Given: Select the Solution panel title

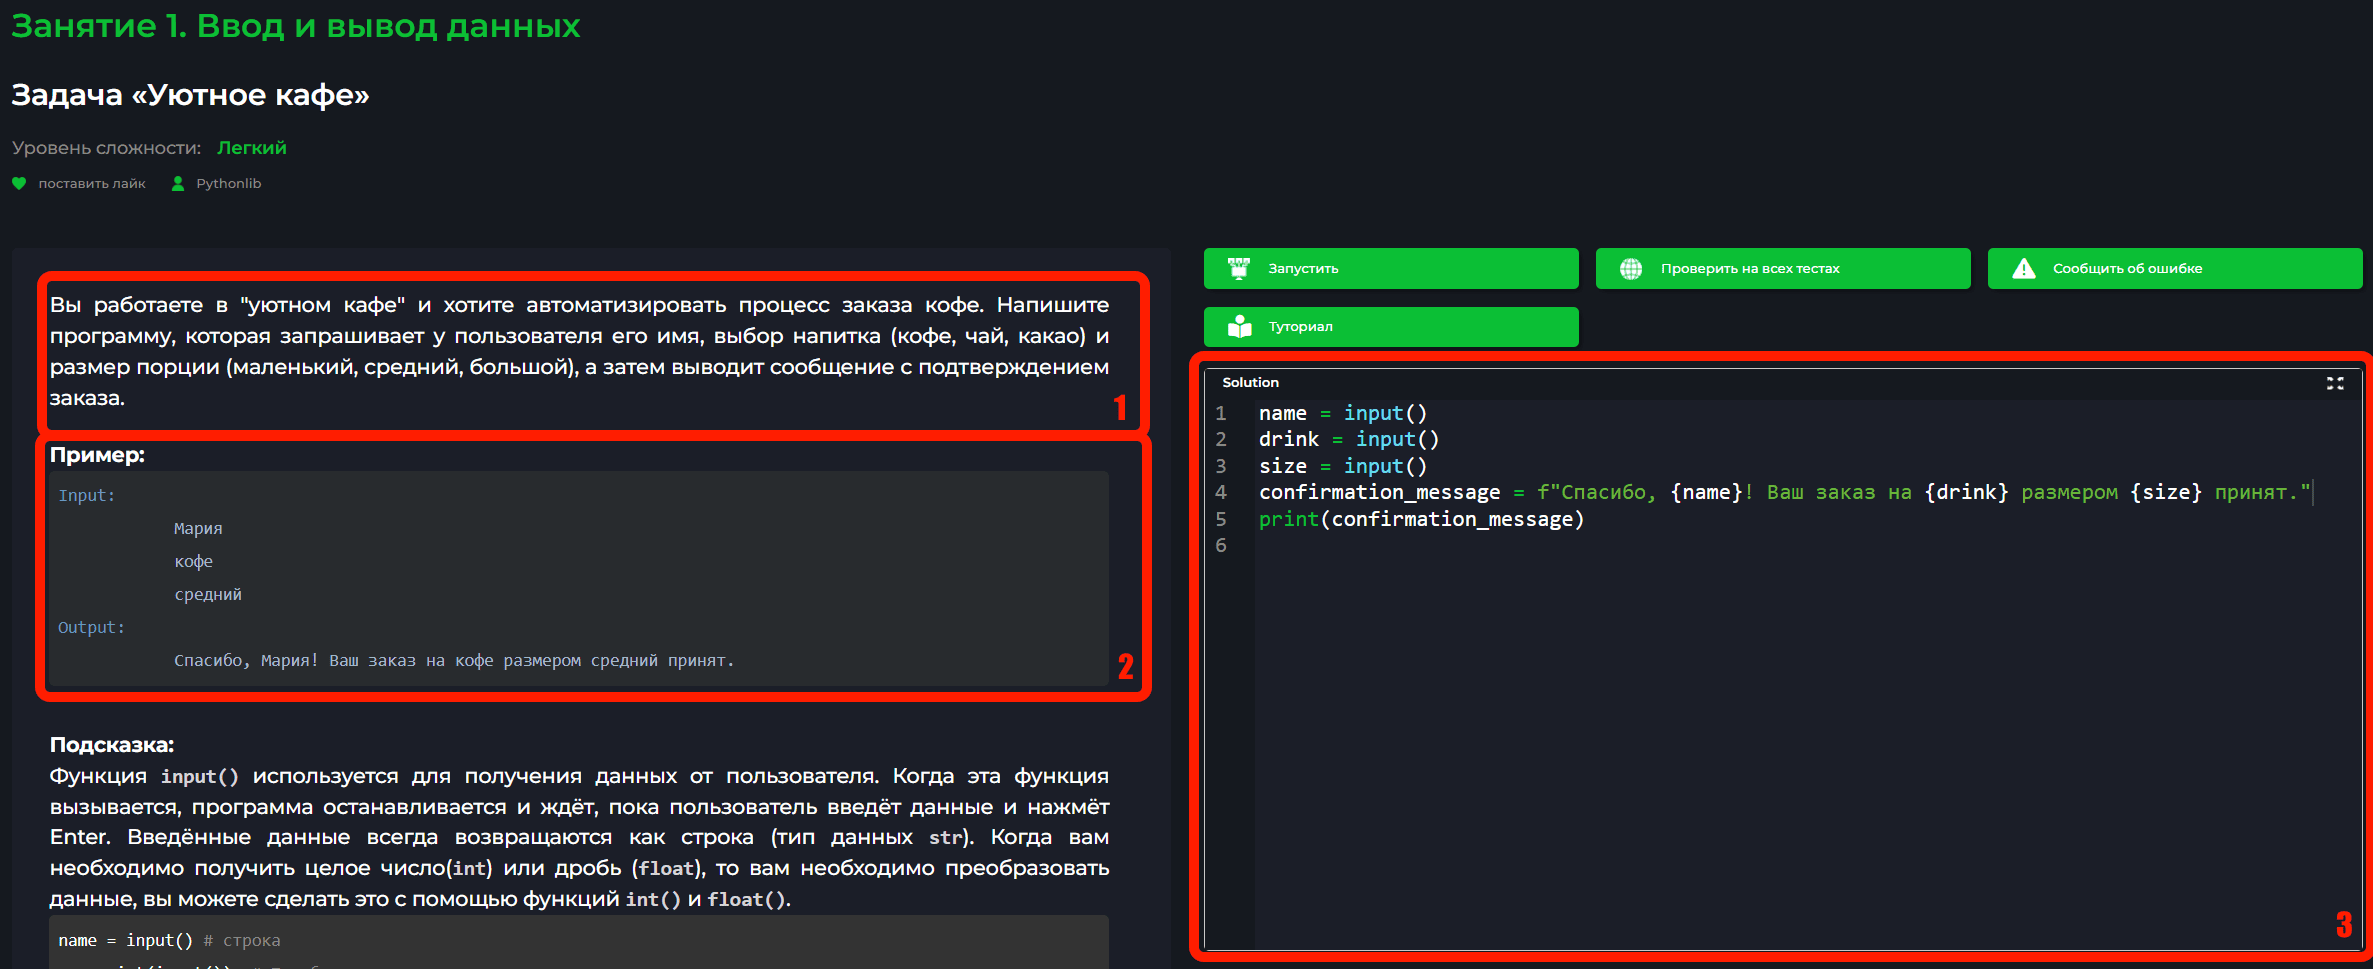Looking at the screenshot, I should pos(1250,382).
